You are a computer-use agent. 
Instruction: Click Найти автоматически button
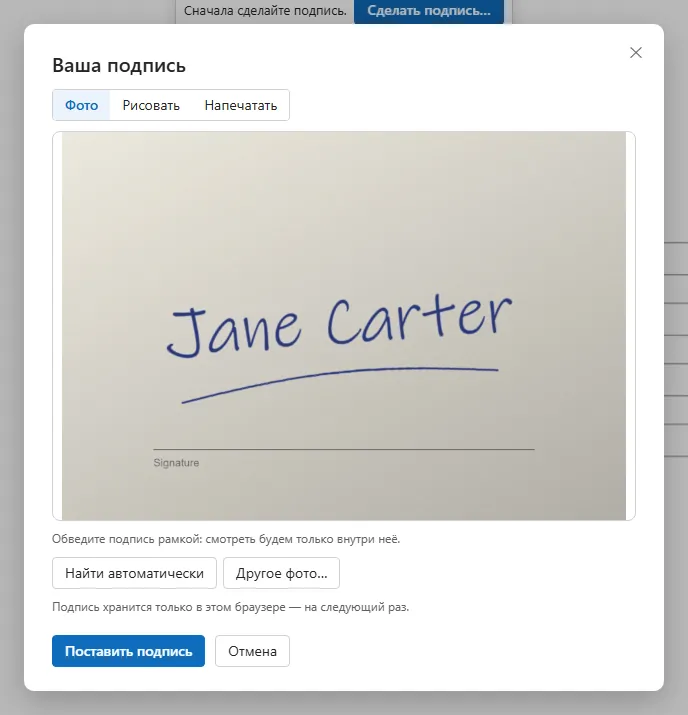click(134, 573)
